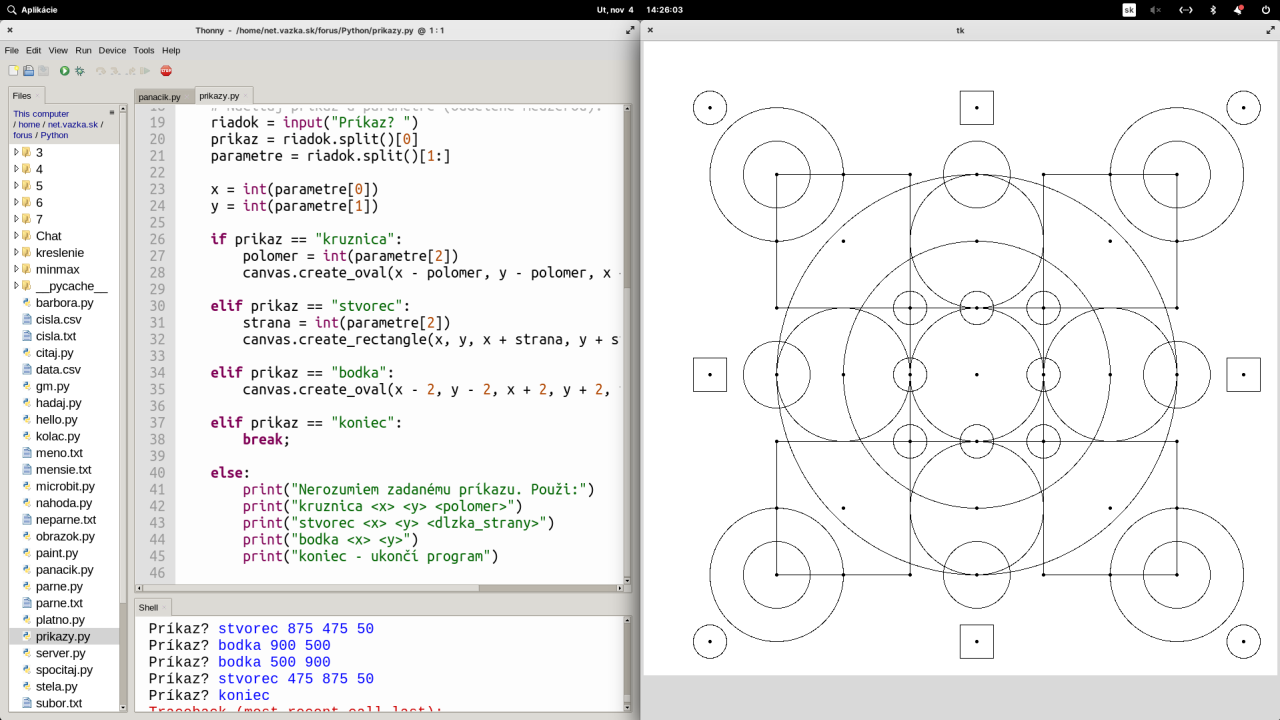
Task: Click the New file toolbar icon
Action: [x=14, y=71]
